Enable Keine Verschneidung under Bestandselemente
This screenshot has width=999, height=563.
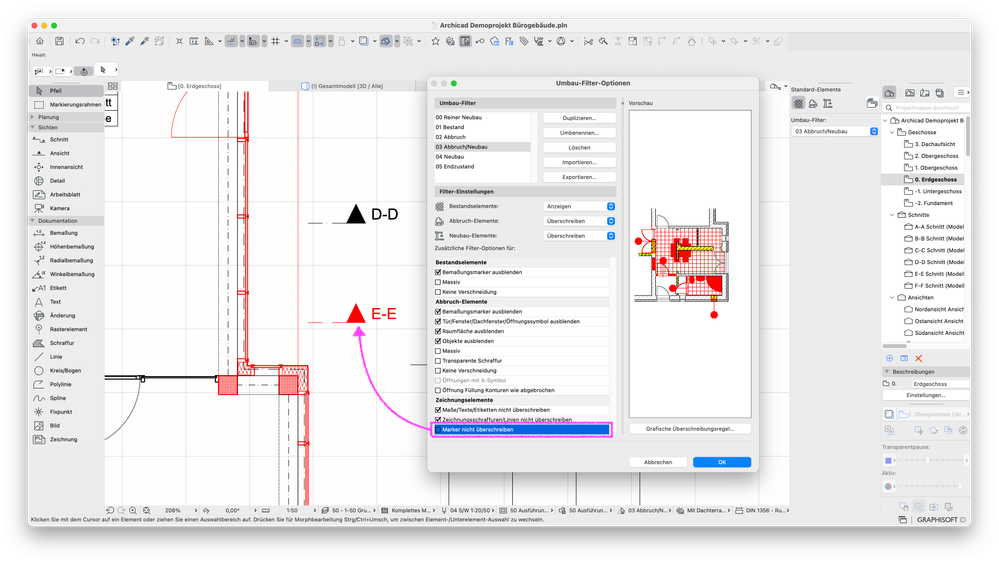pyautogui.click(x=438, y=292)
